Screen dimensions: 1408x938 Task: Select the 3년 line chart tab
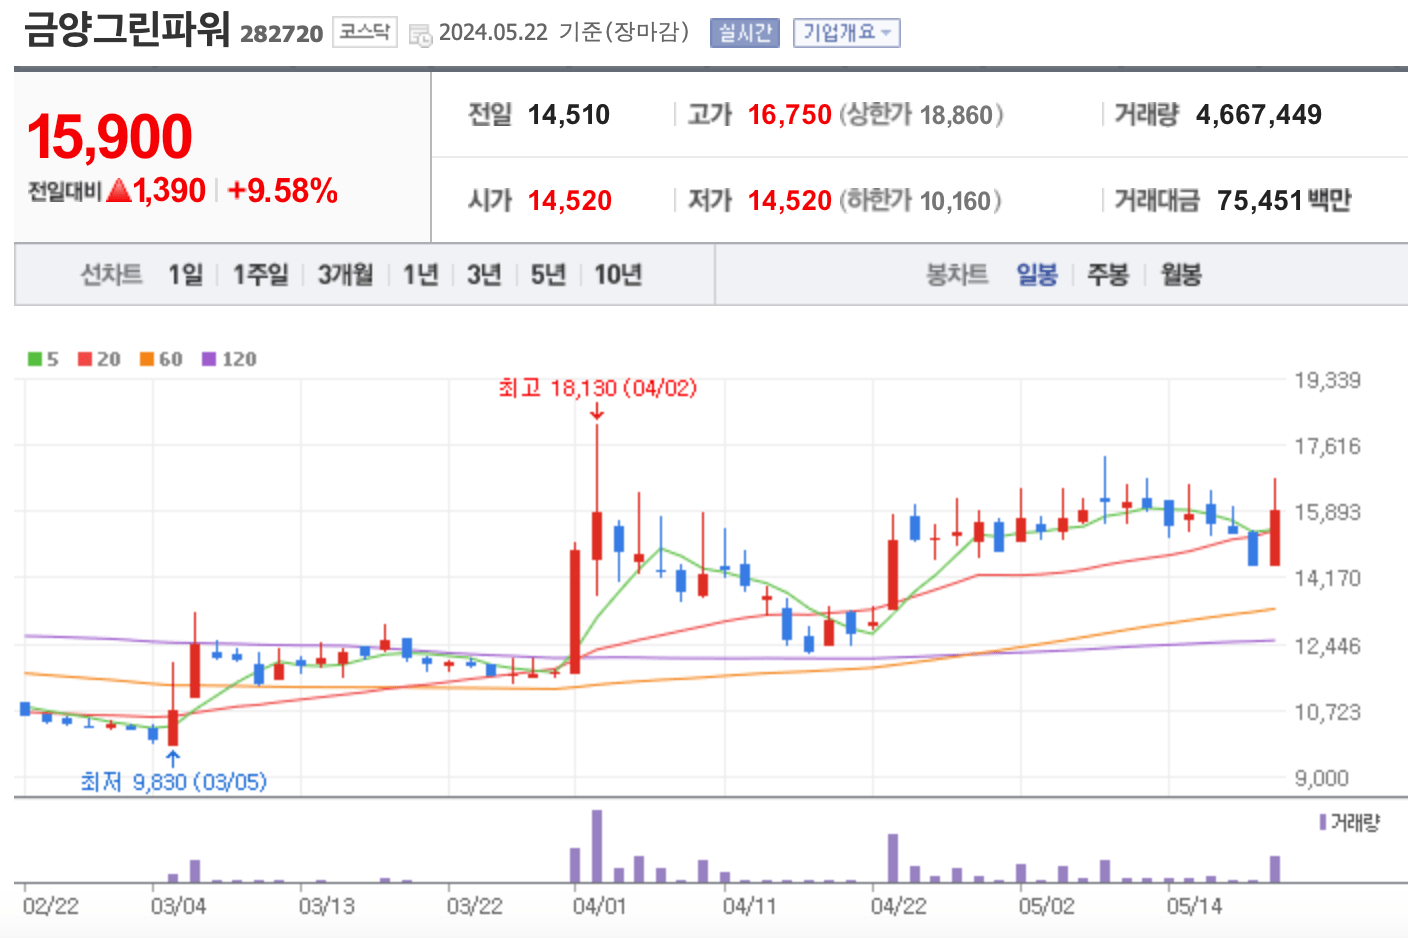(484, 274)
